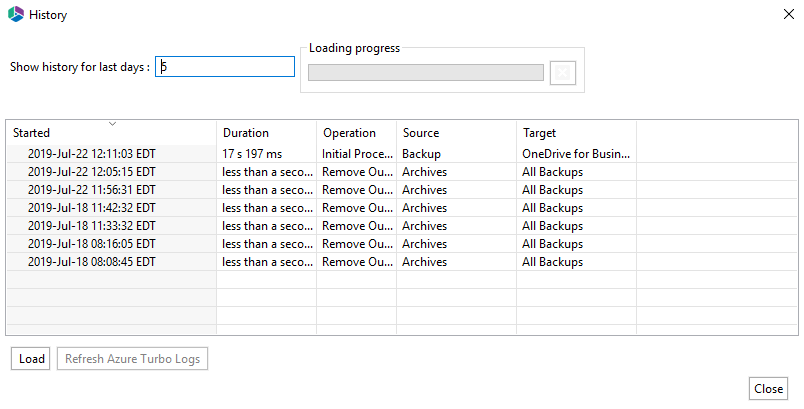804x409 pixels.
Task: Sort by the Duration column header
Action: 266,133
